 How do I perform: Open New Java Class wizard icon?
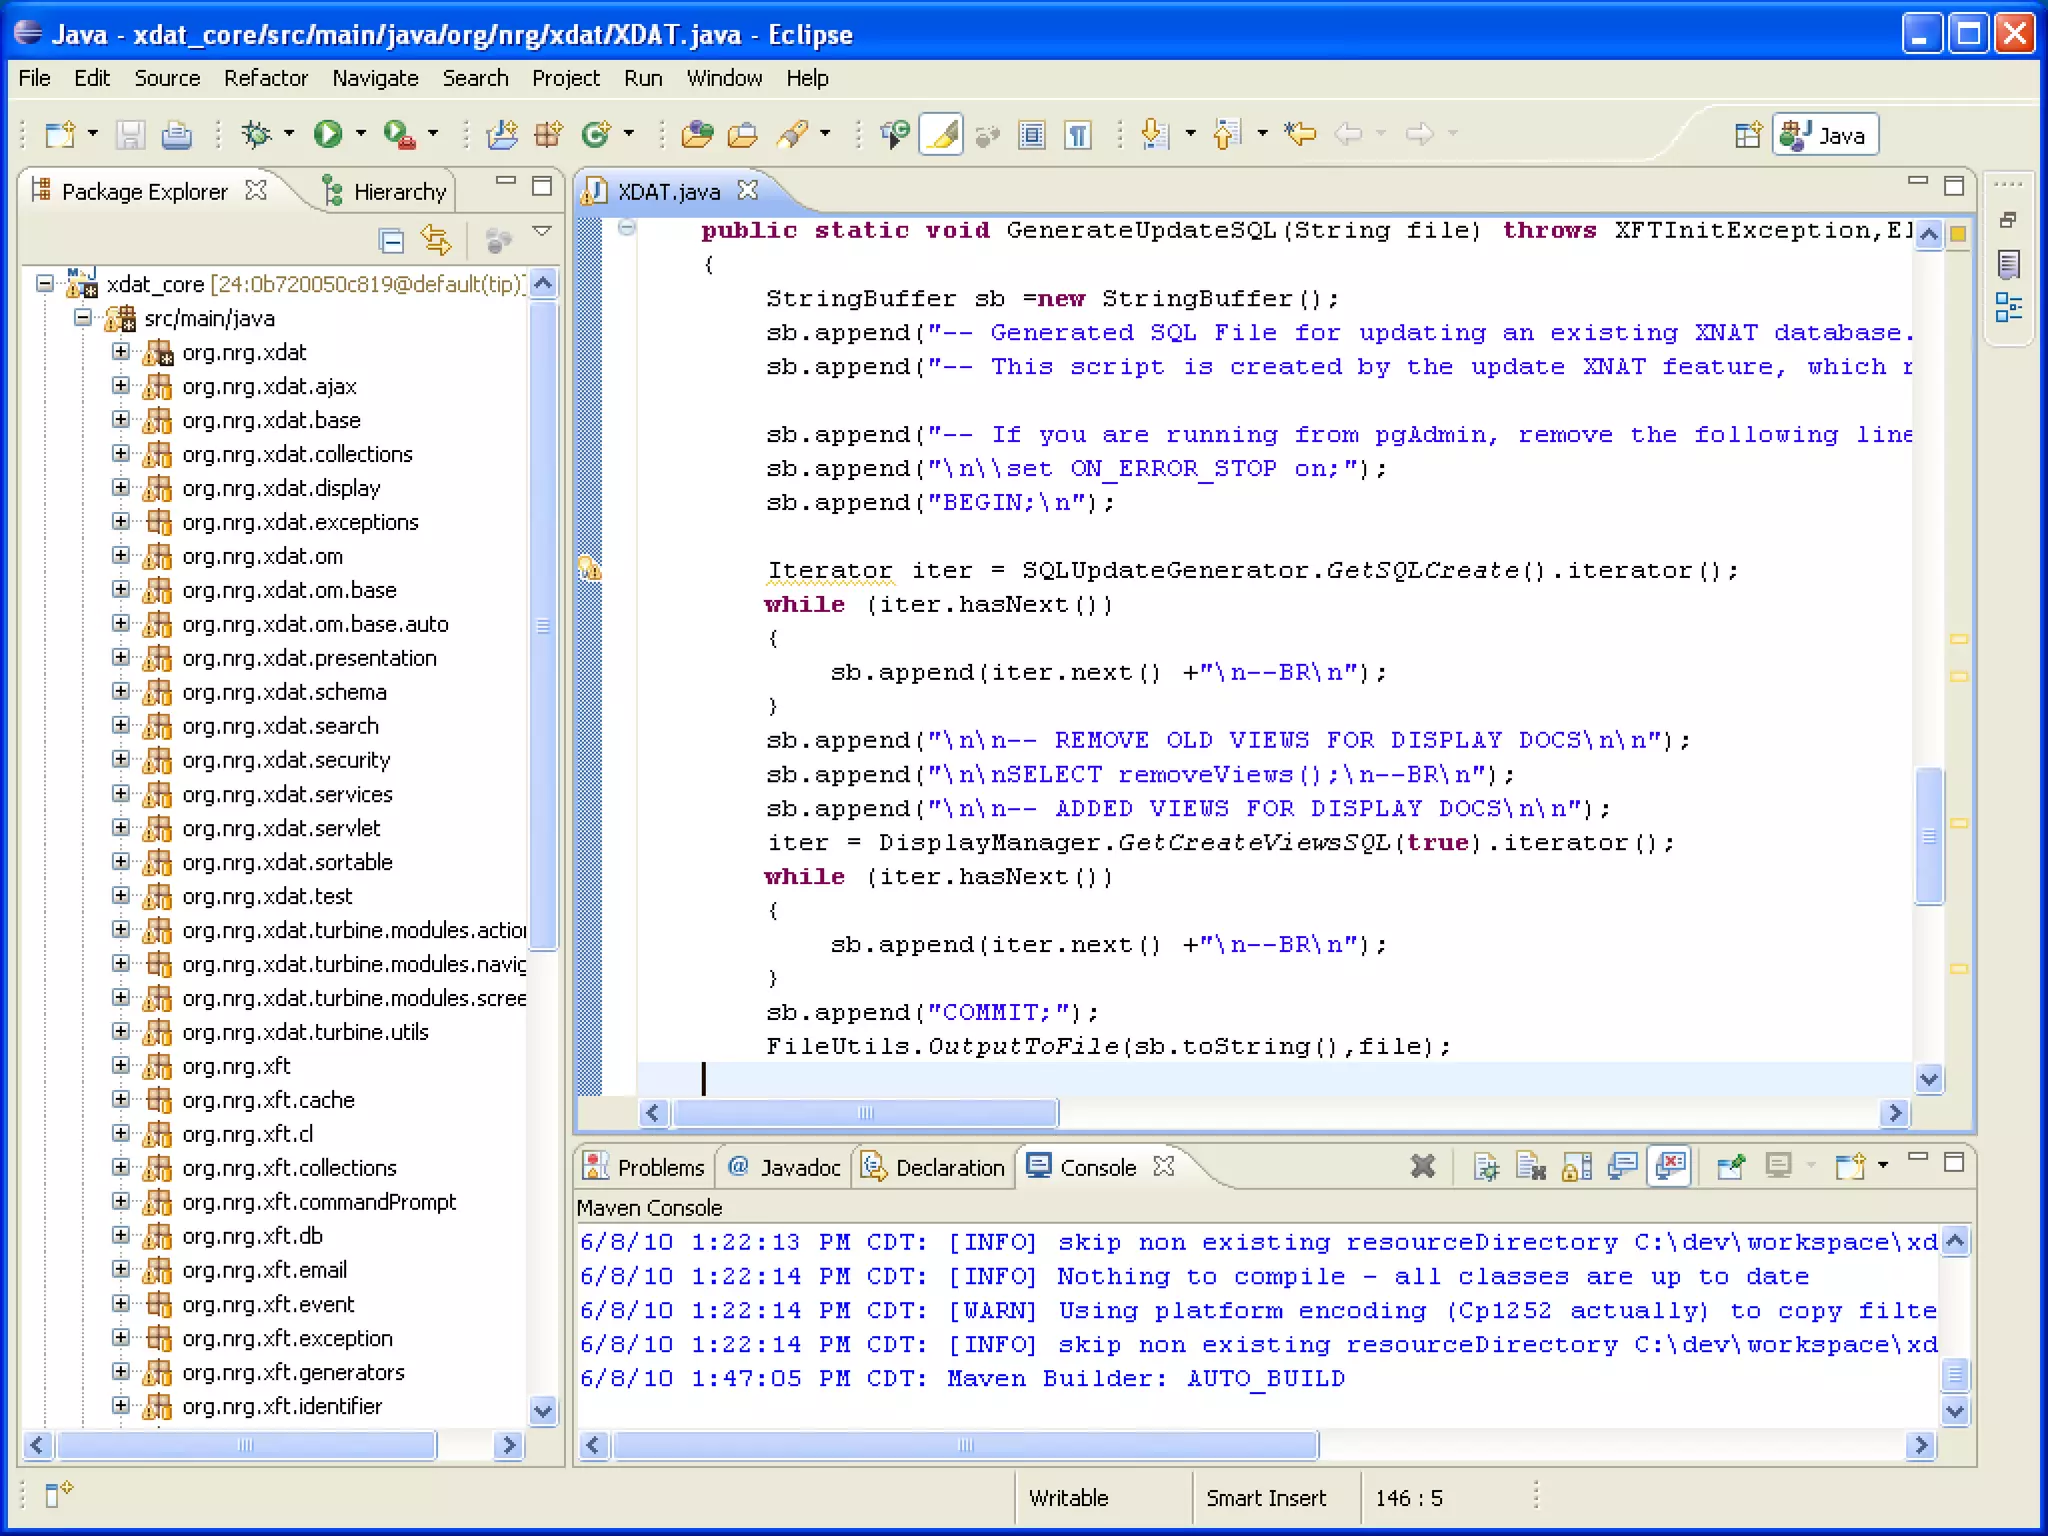click(x=596, y=134)
